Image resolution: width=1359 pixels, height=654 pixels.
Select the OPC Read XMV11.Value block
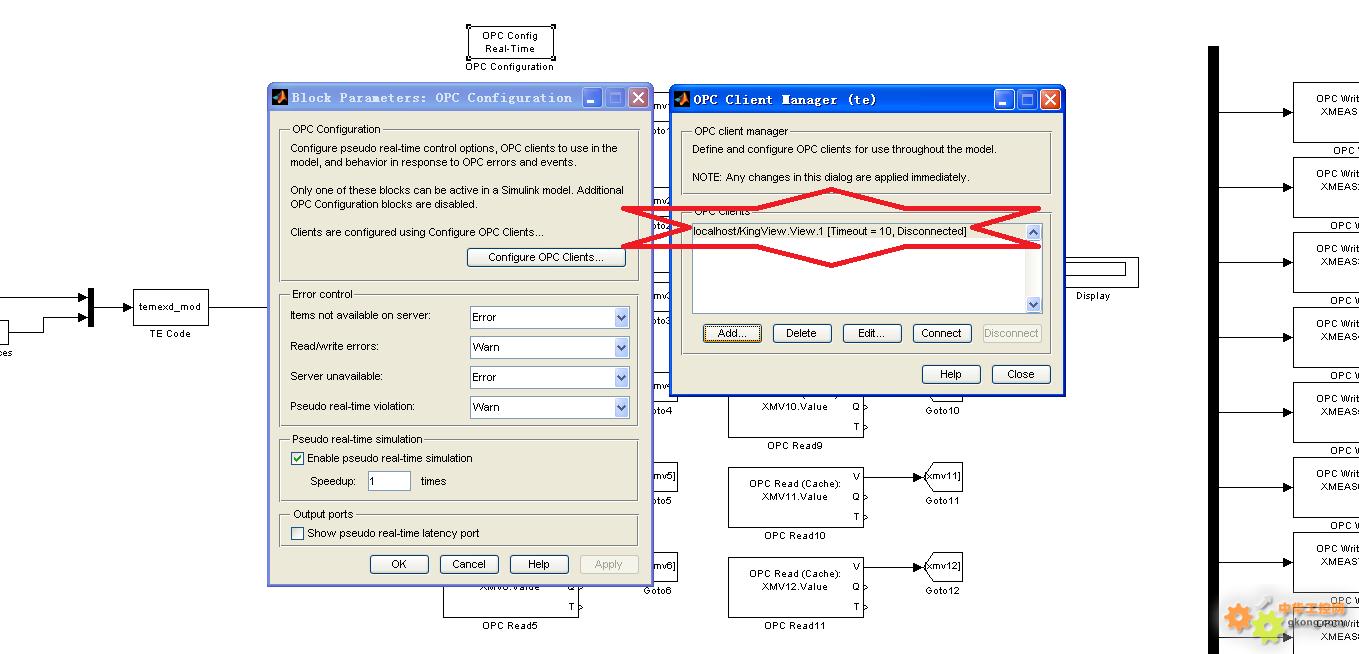click(x=795, y=497)
